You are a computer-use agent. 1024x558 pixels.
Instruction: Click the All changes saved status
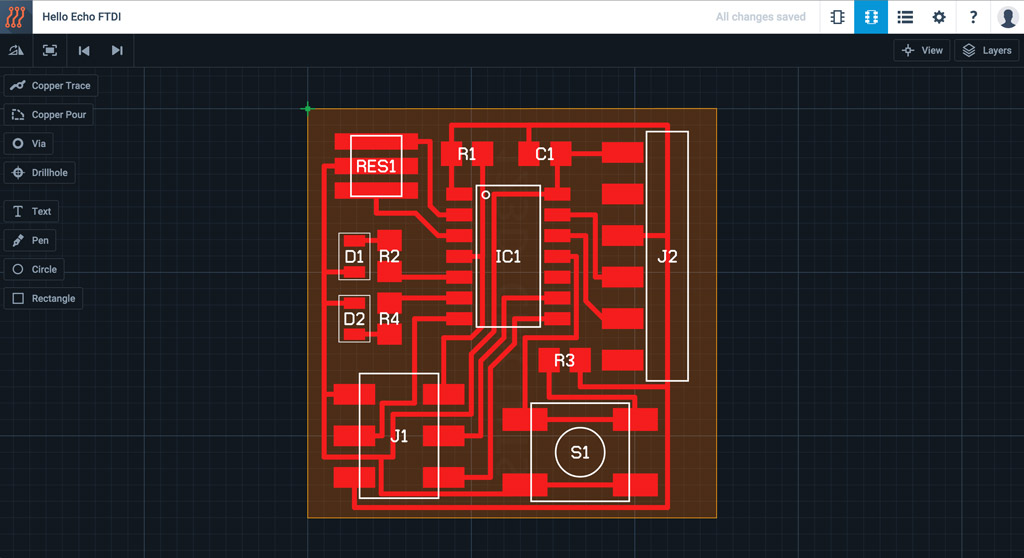760,17
